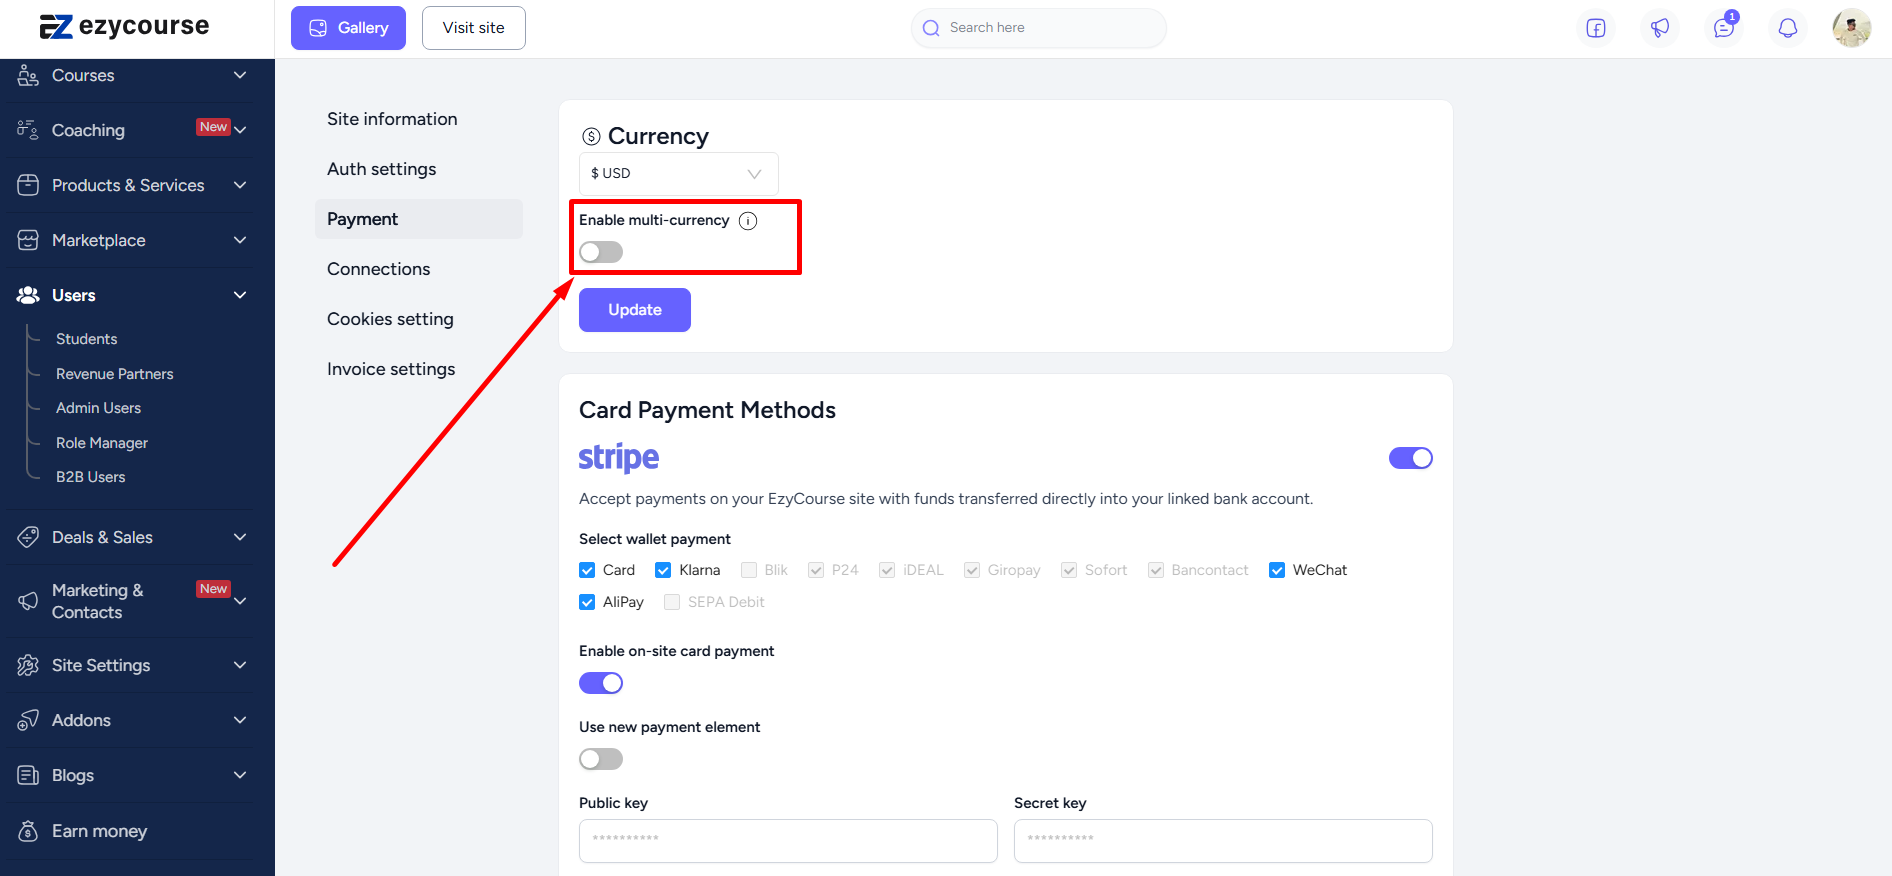The image size is (1892, 876).
Task: Enable the multi-currency toggle
Action: 601,252
